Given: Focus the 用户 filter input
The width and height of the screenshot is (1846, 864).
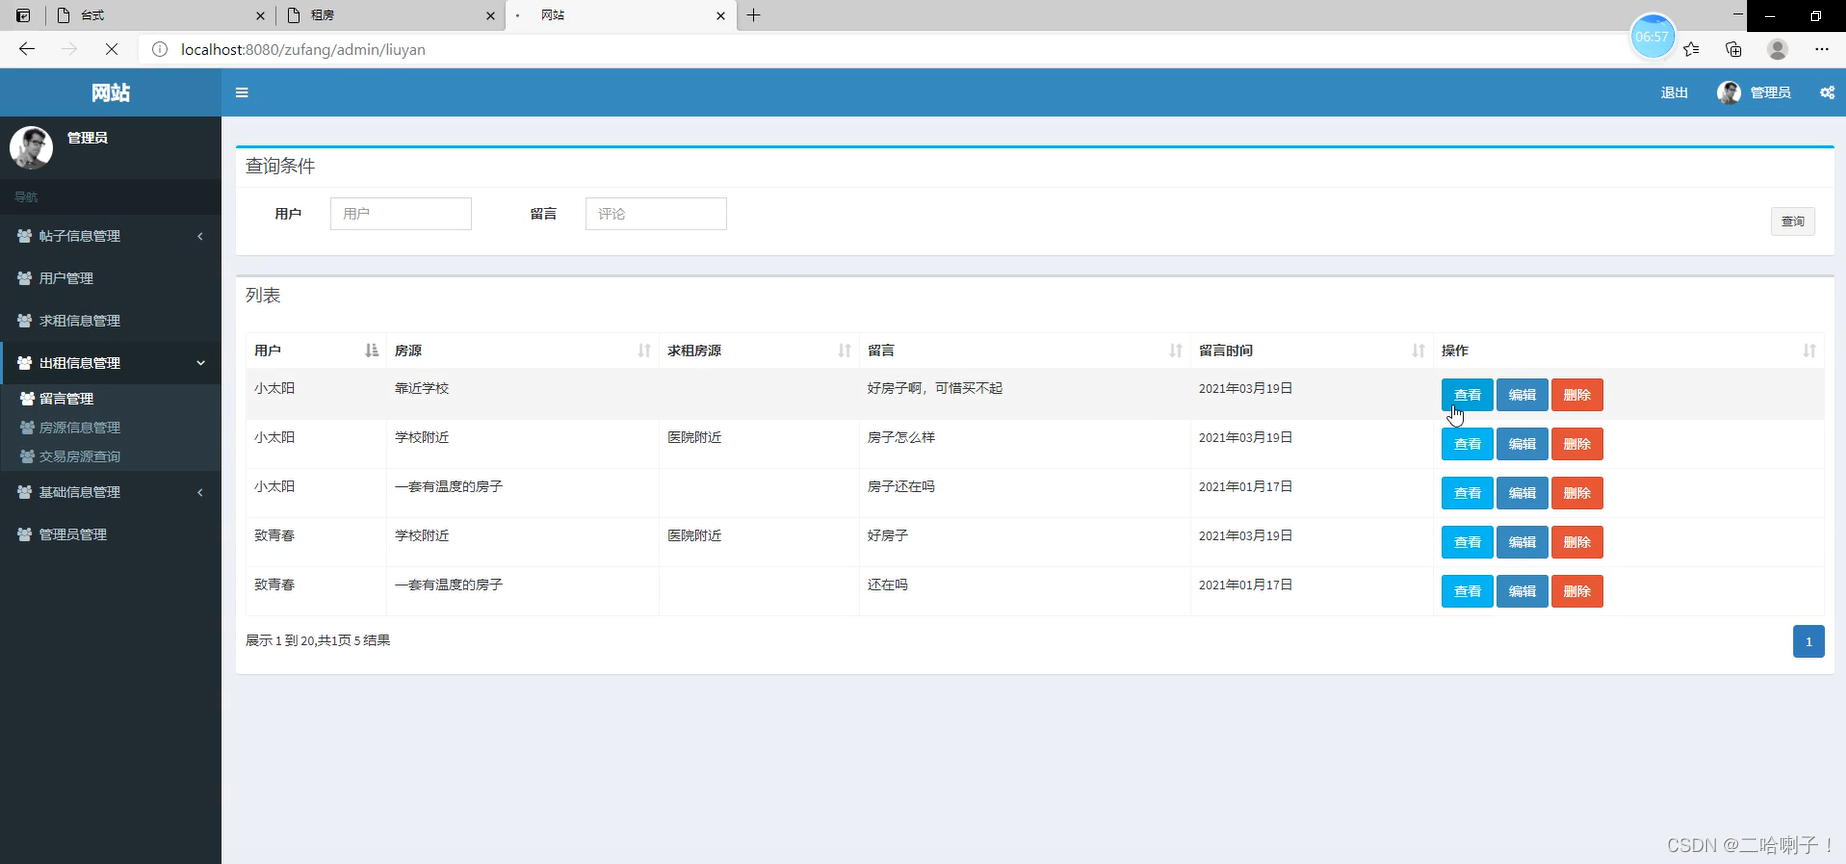Looking at the screenshot, I should pos(401,214).
